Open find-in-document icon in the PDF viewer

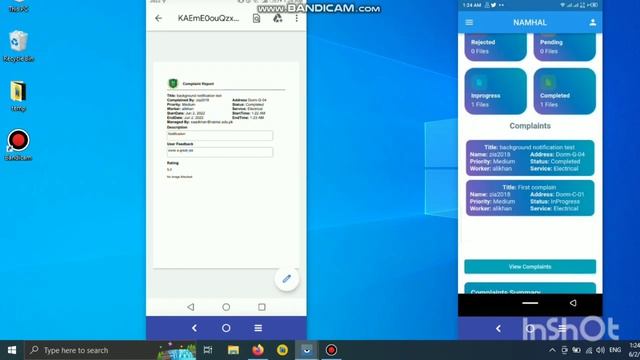(x=256, y=18)
